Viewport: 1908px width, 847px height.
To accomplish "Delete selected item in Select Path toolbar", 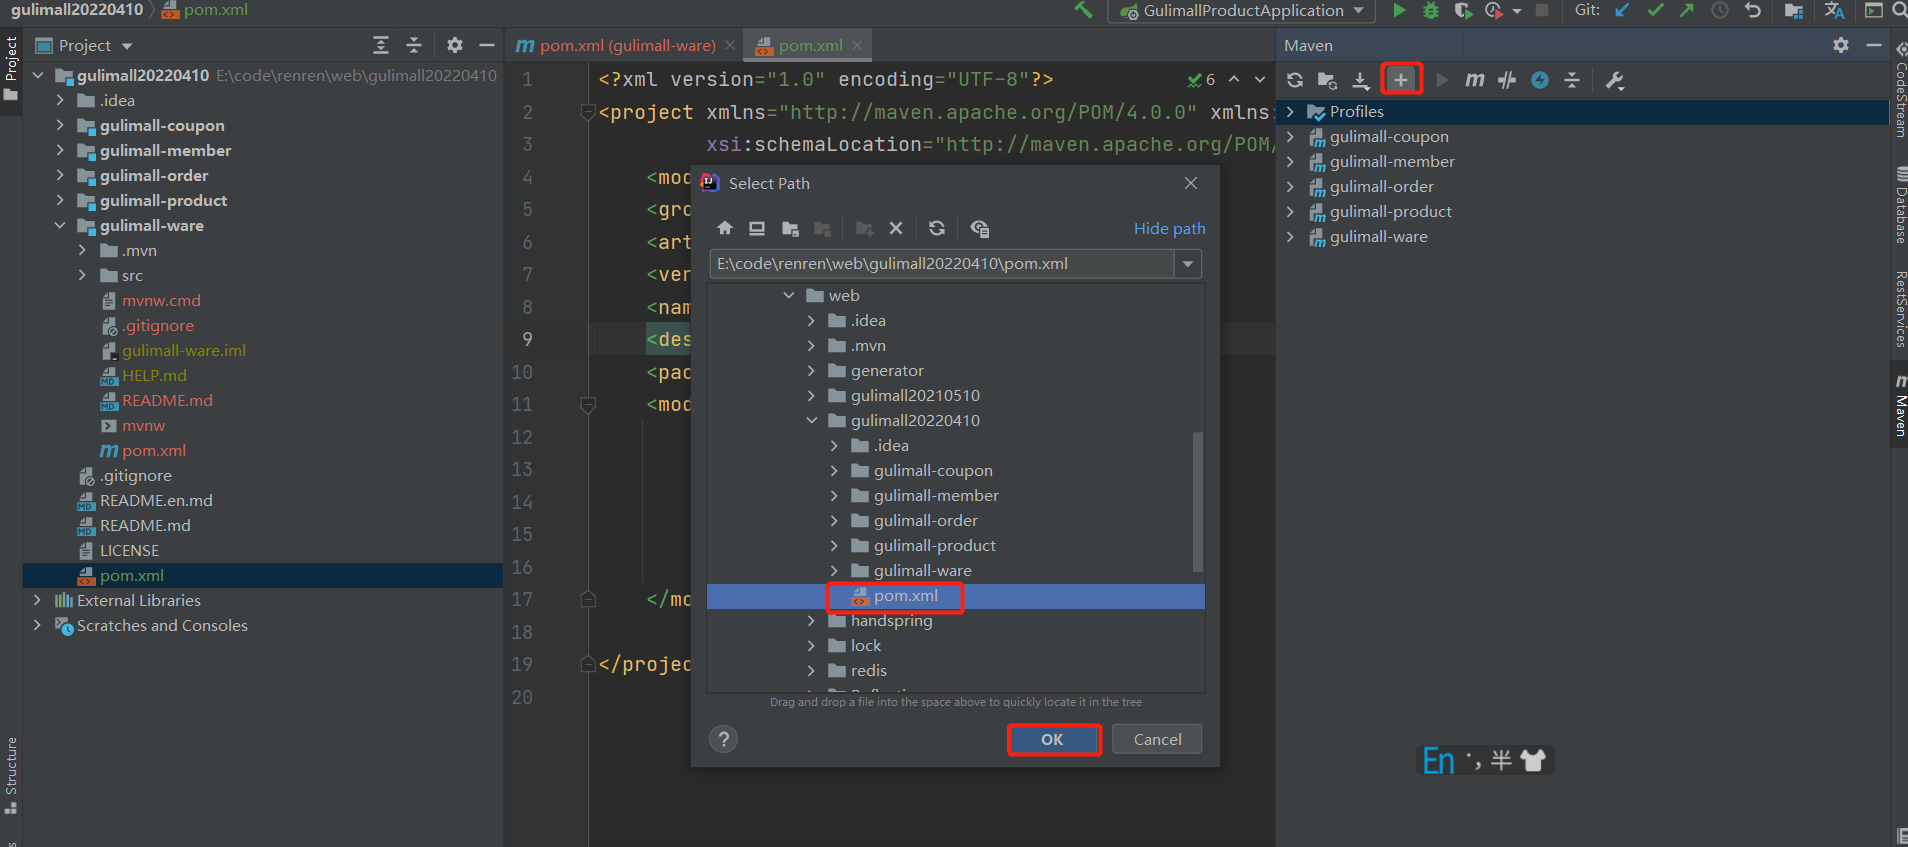I will click(x=896, y=228).
